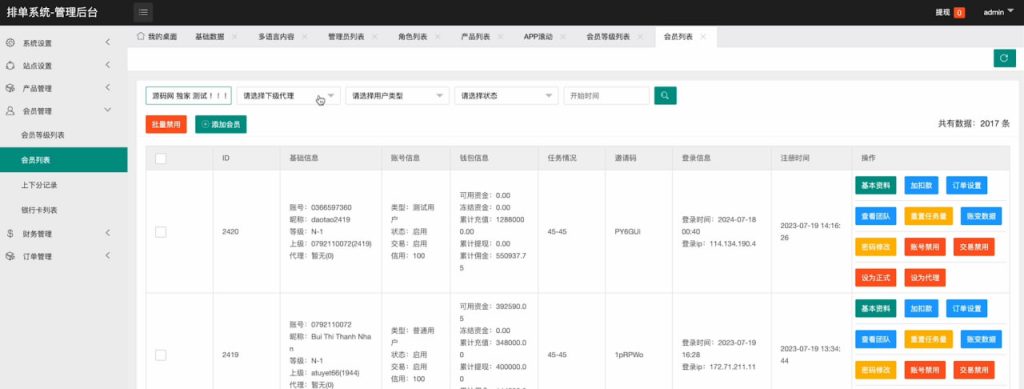Click 查看团队 for member 2420
The height and width of the screenshot is (389, 1024).
(x=876, y=216)
